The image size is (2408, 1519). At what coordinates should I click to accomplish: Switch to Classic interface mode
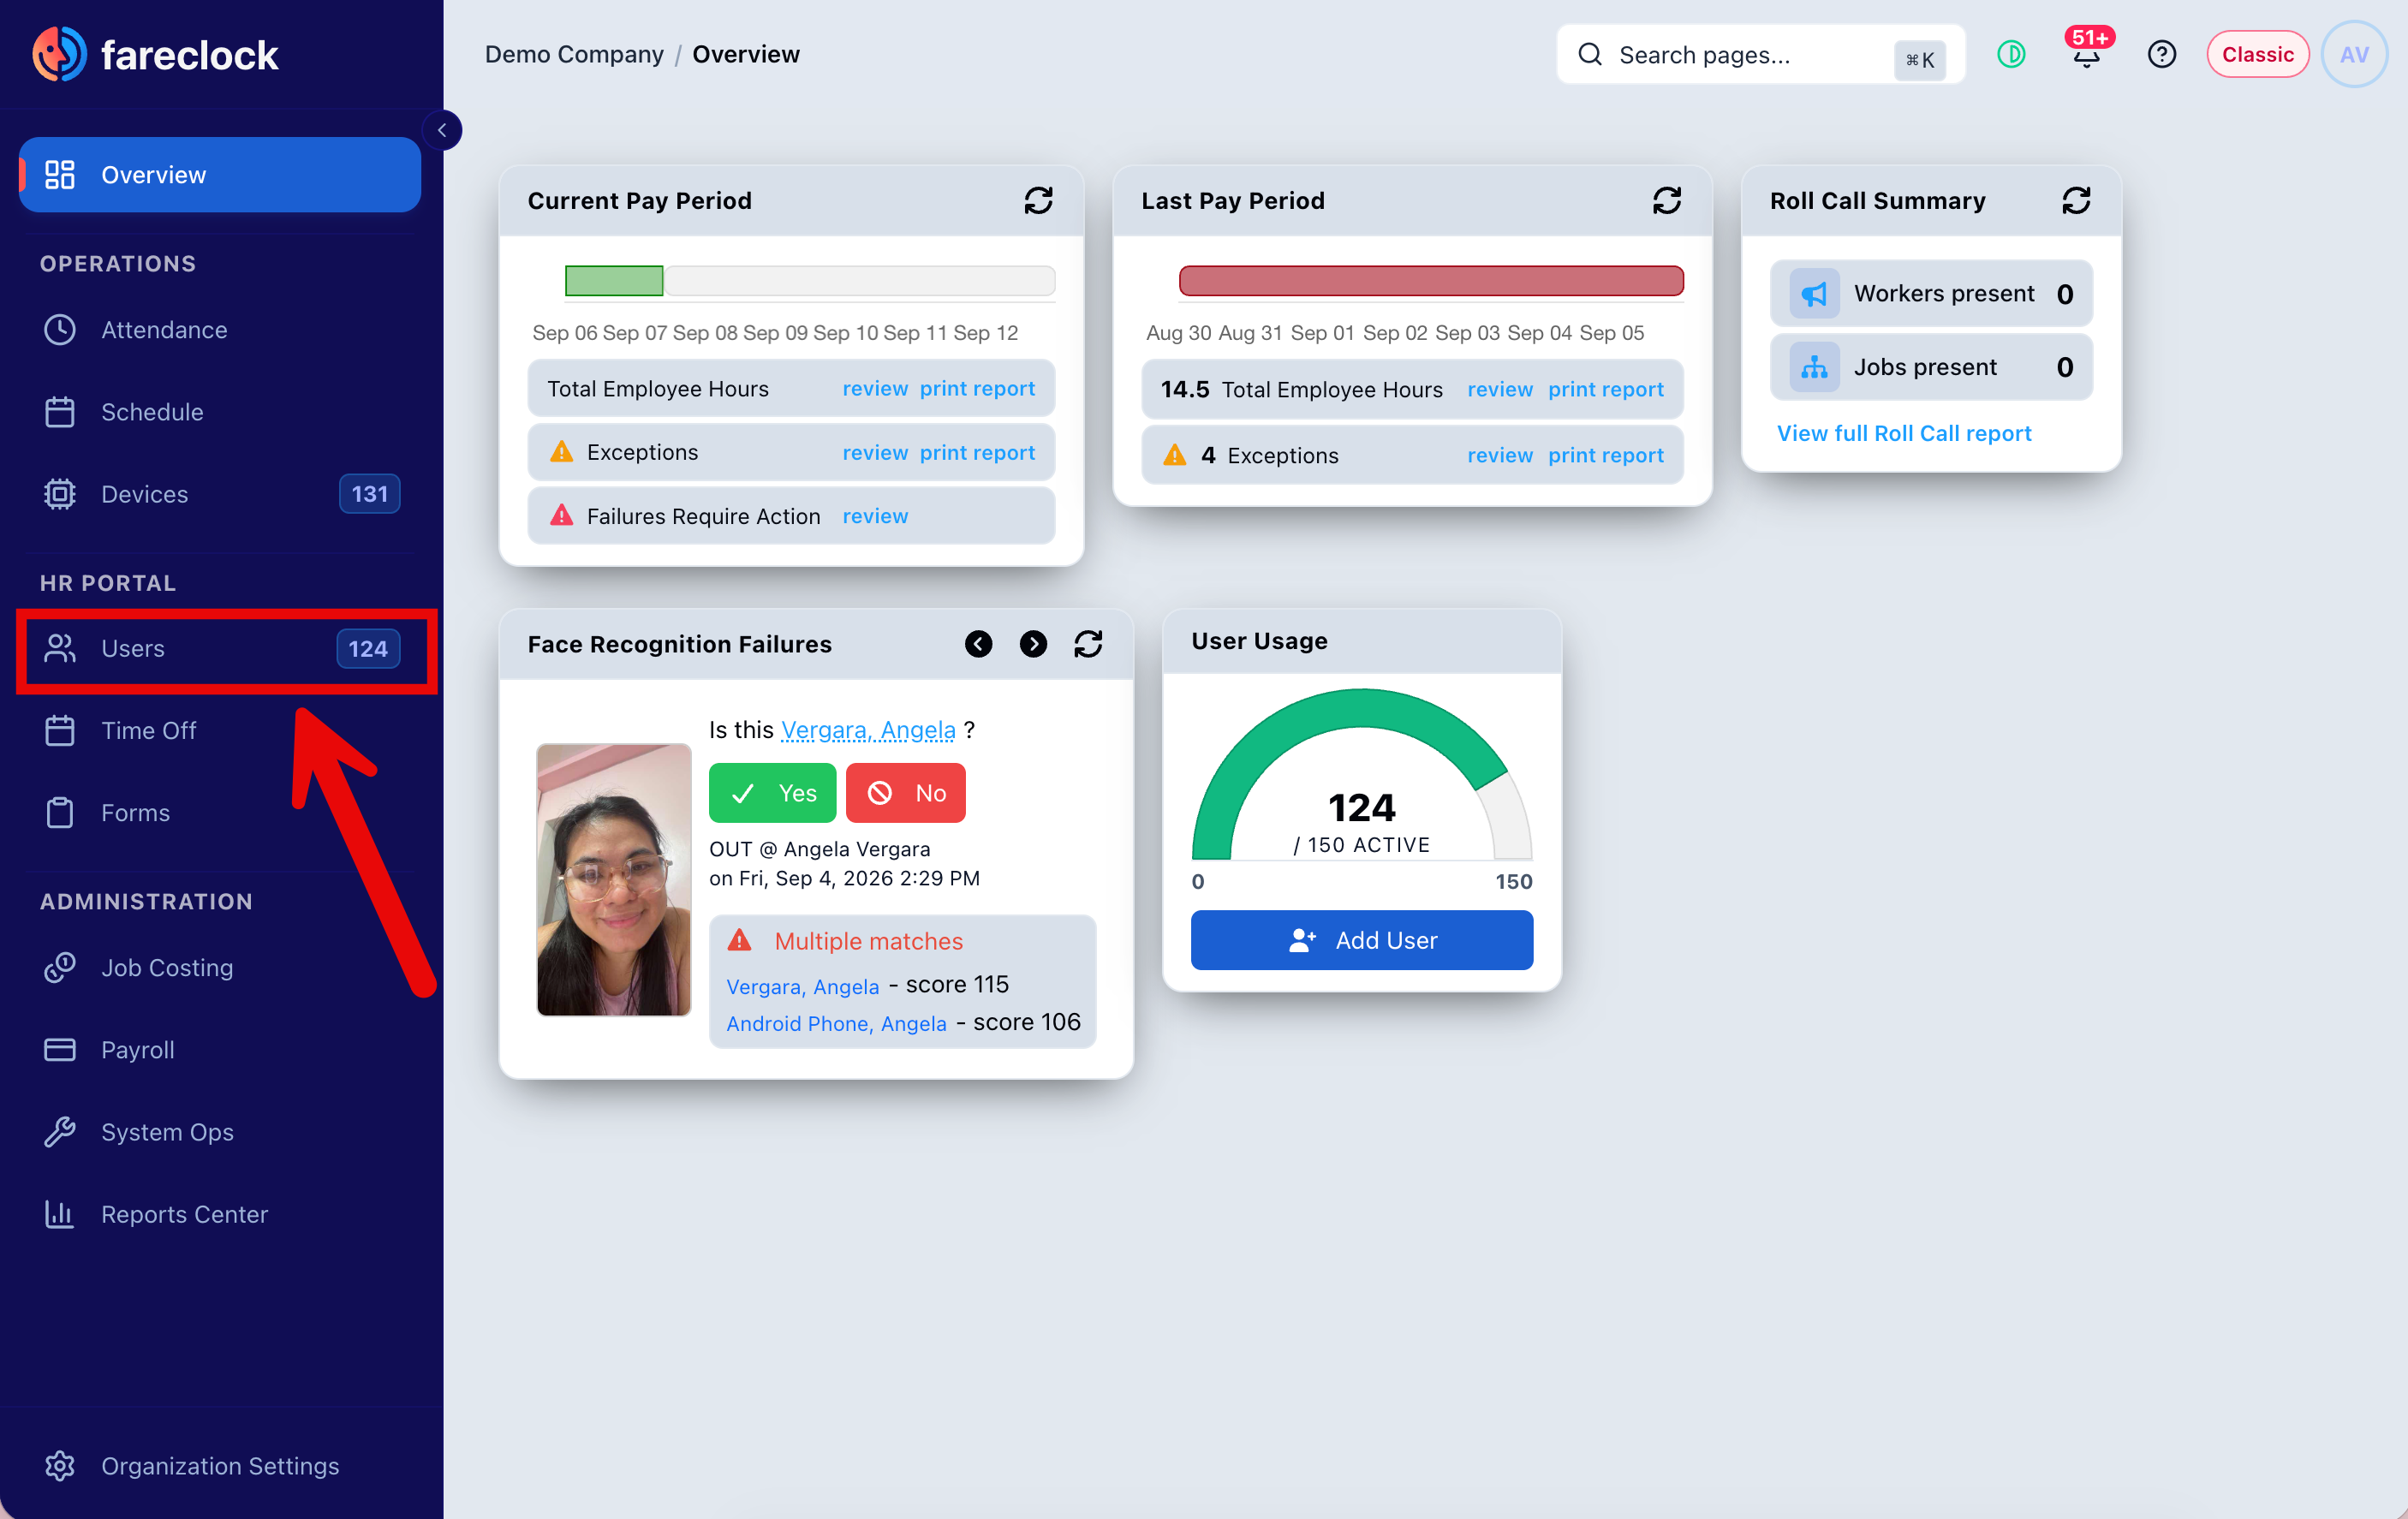click(x=2257, y=54)
